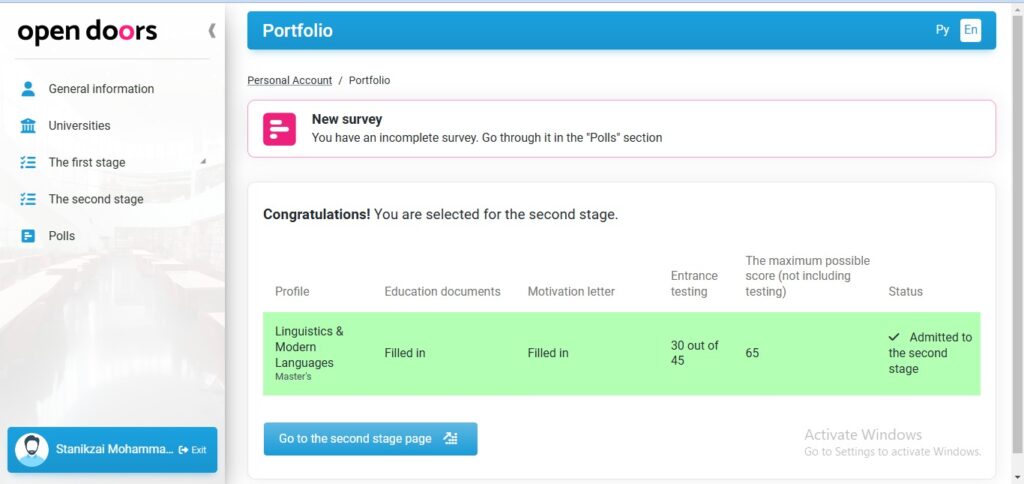This screenshot has width=1024, height=484.
Task: Select the En language toggle
Action: [x=970, y=30]
